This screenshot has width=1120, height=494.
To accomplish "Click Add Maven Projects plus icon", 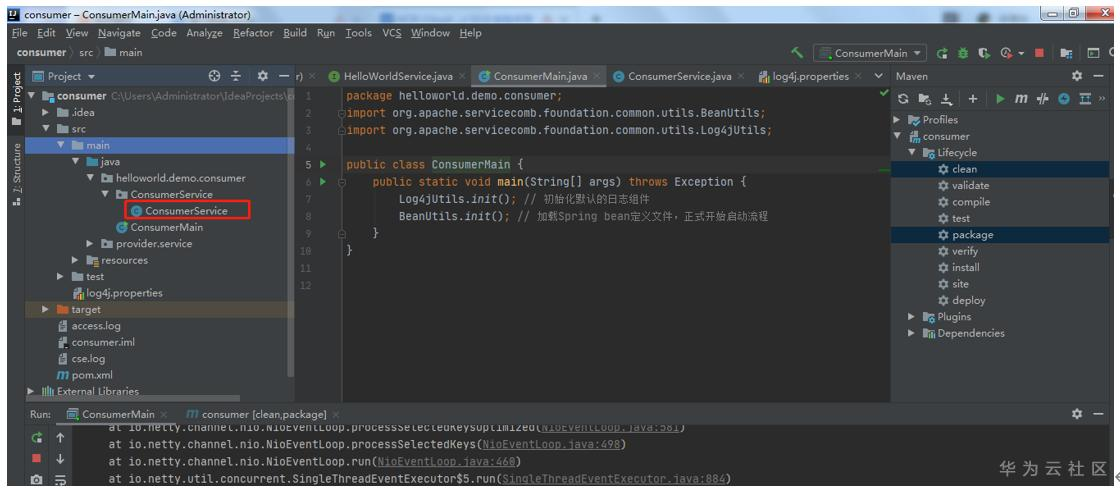I will [x=972, y=99].
